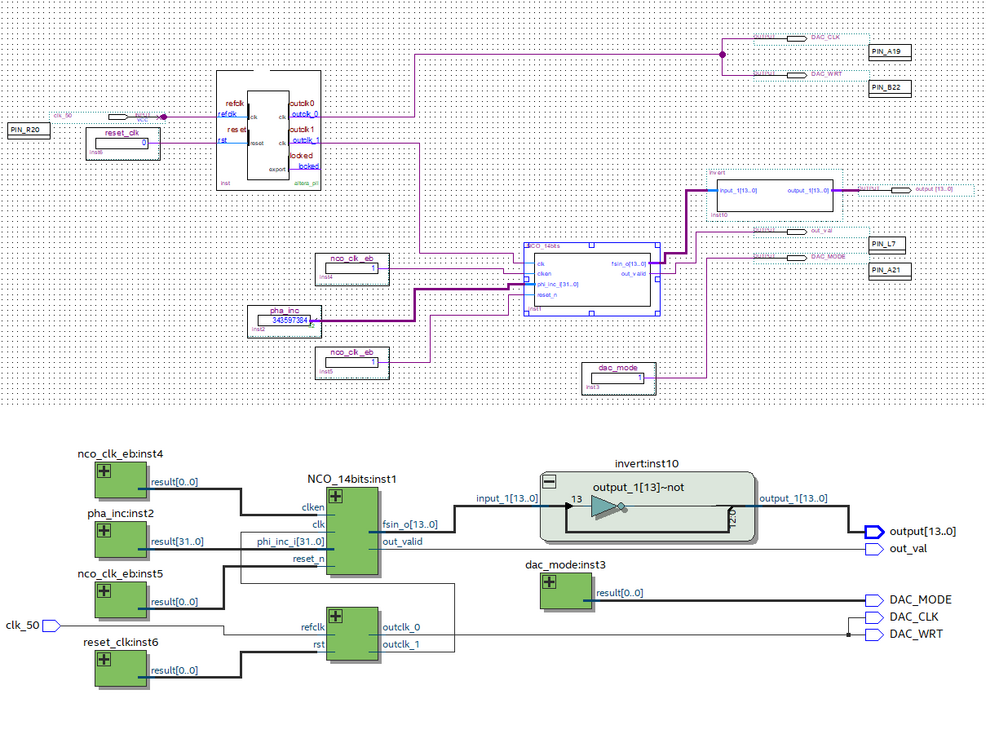Select the invert inst10 block in schematic
Image resolution: width=999 pixels, height=734 pixels.
tap(775, 194)
